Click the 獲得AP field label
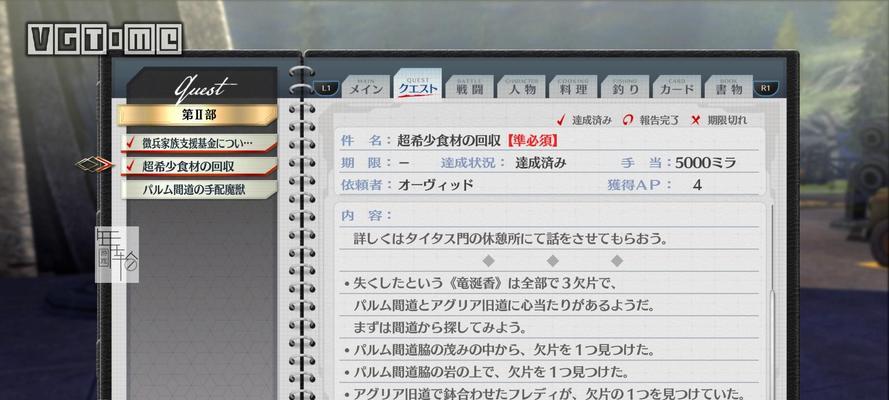889x400 pixels. pos(639,185)
